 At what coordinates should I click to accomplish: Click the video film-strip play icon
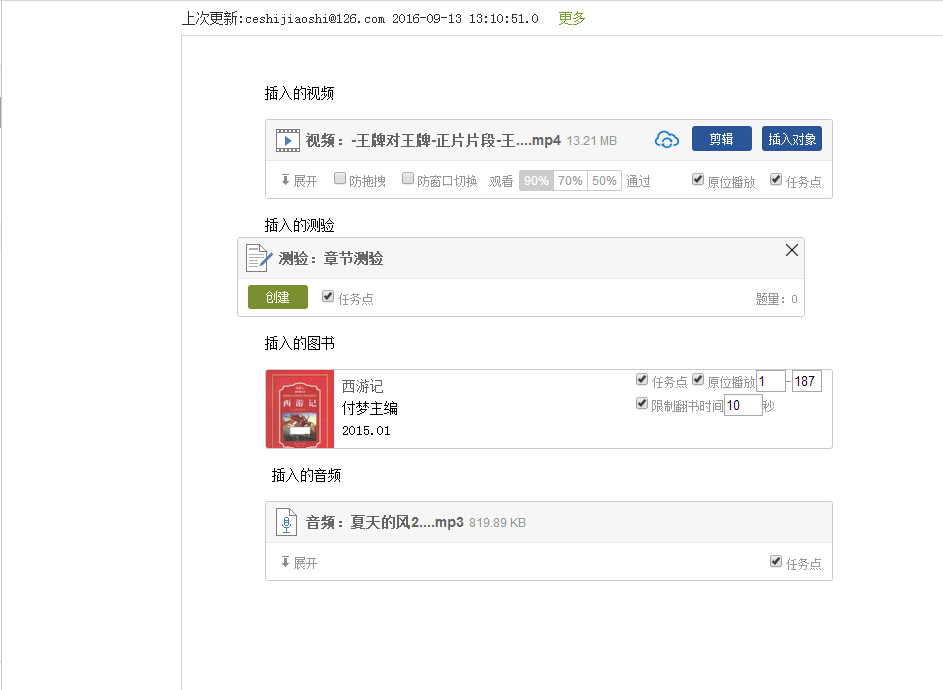[x=287, y=140]
